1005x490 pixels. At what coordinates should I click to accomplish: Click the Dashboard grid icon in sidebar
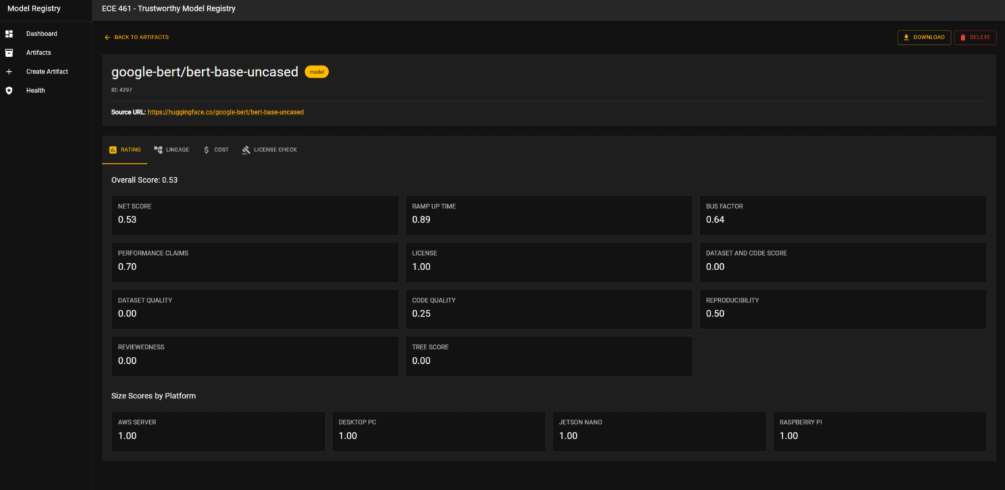(9, 33)
